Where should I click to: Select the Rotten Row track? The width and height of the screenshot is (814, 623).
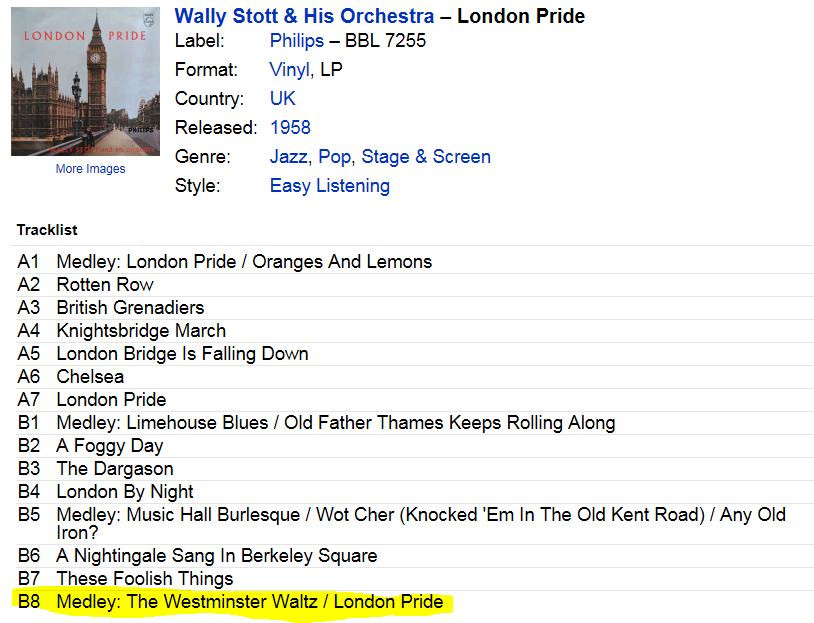(x=105, y=285)
